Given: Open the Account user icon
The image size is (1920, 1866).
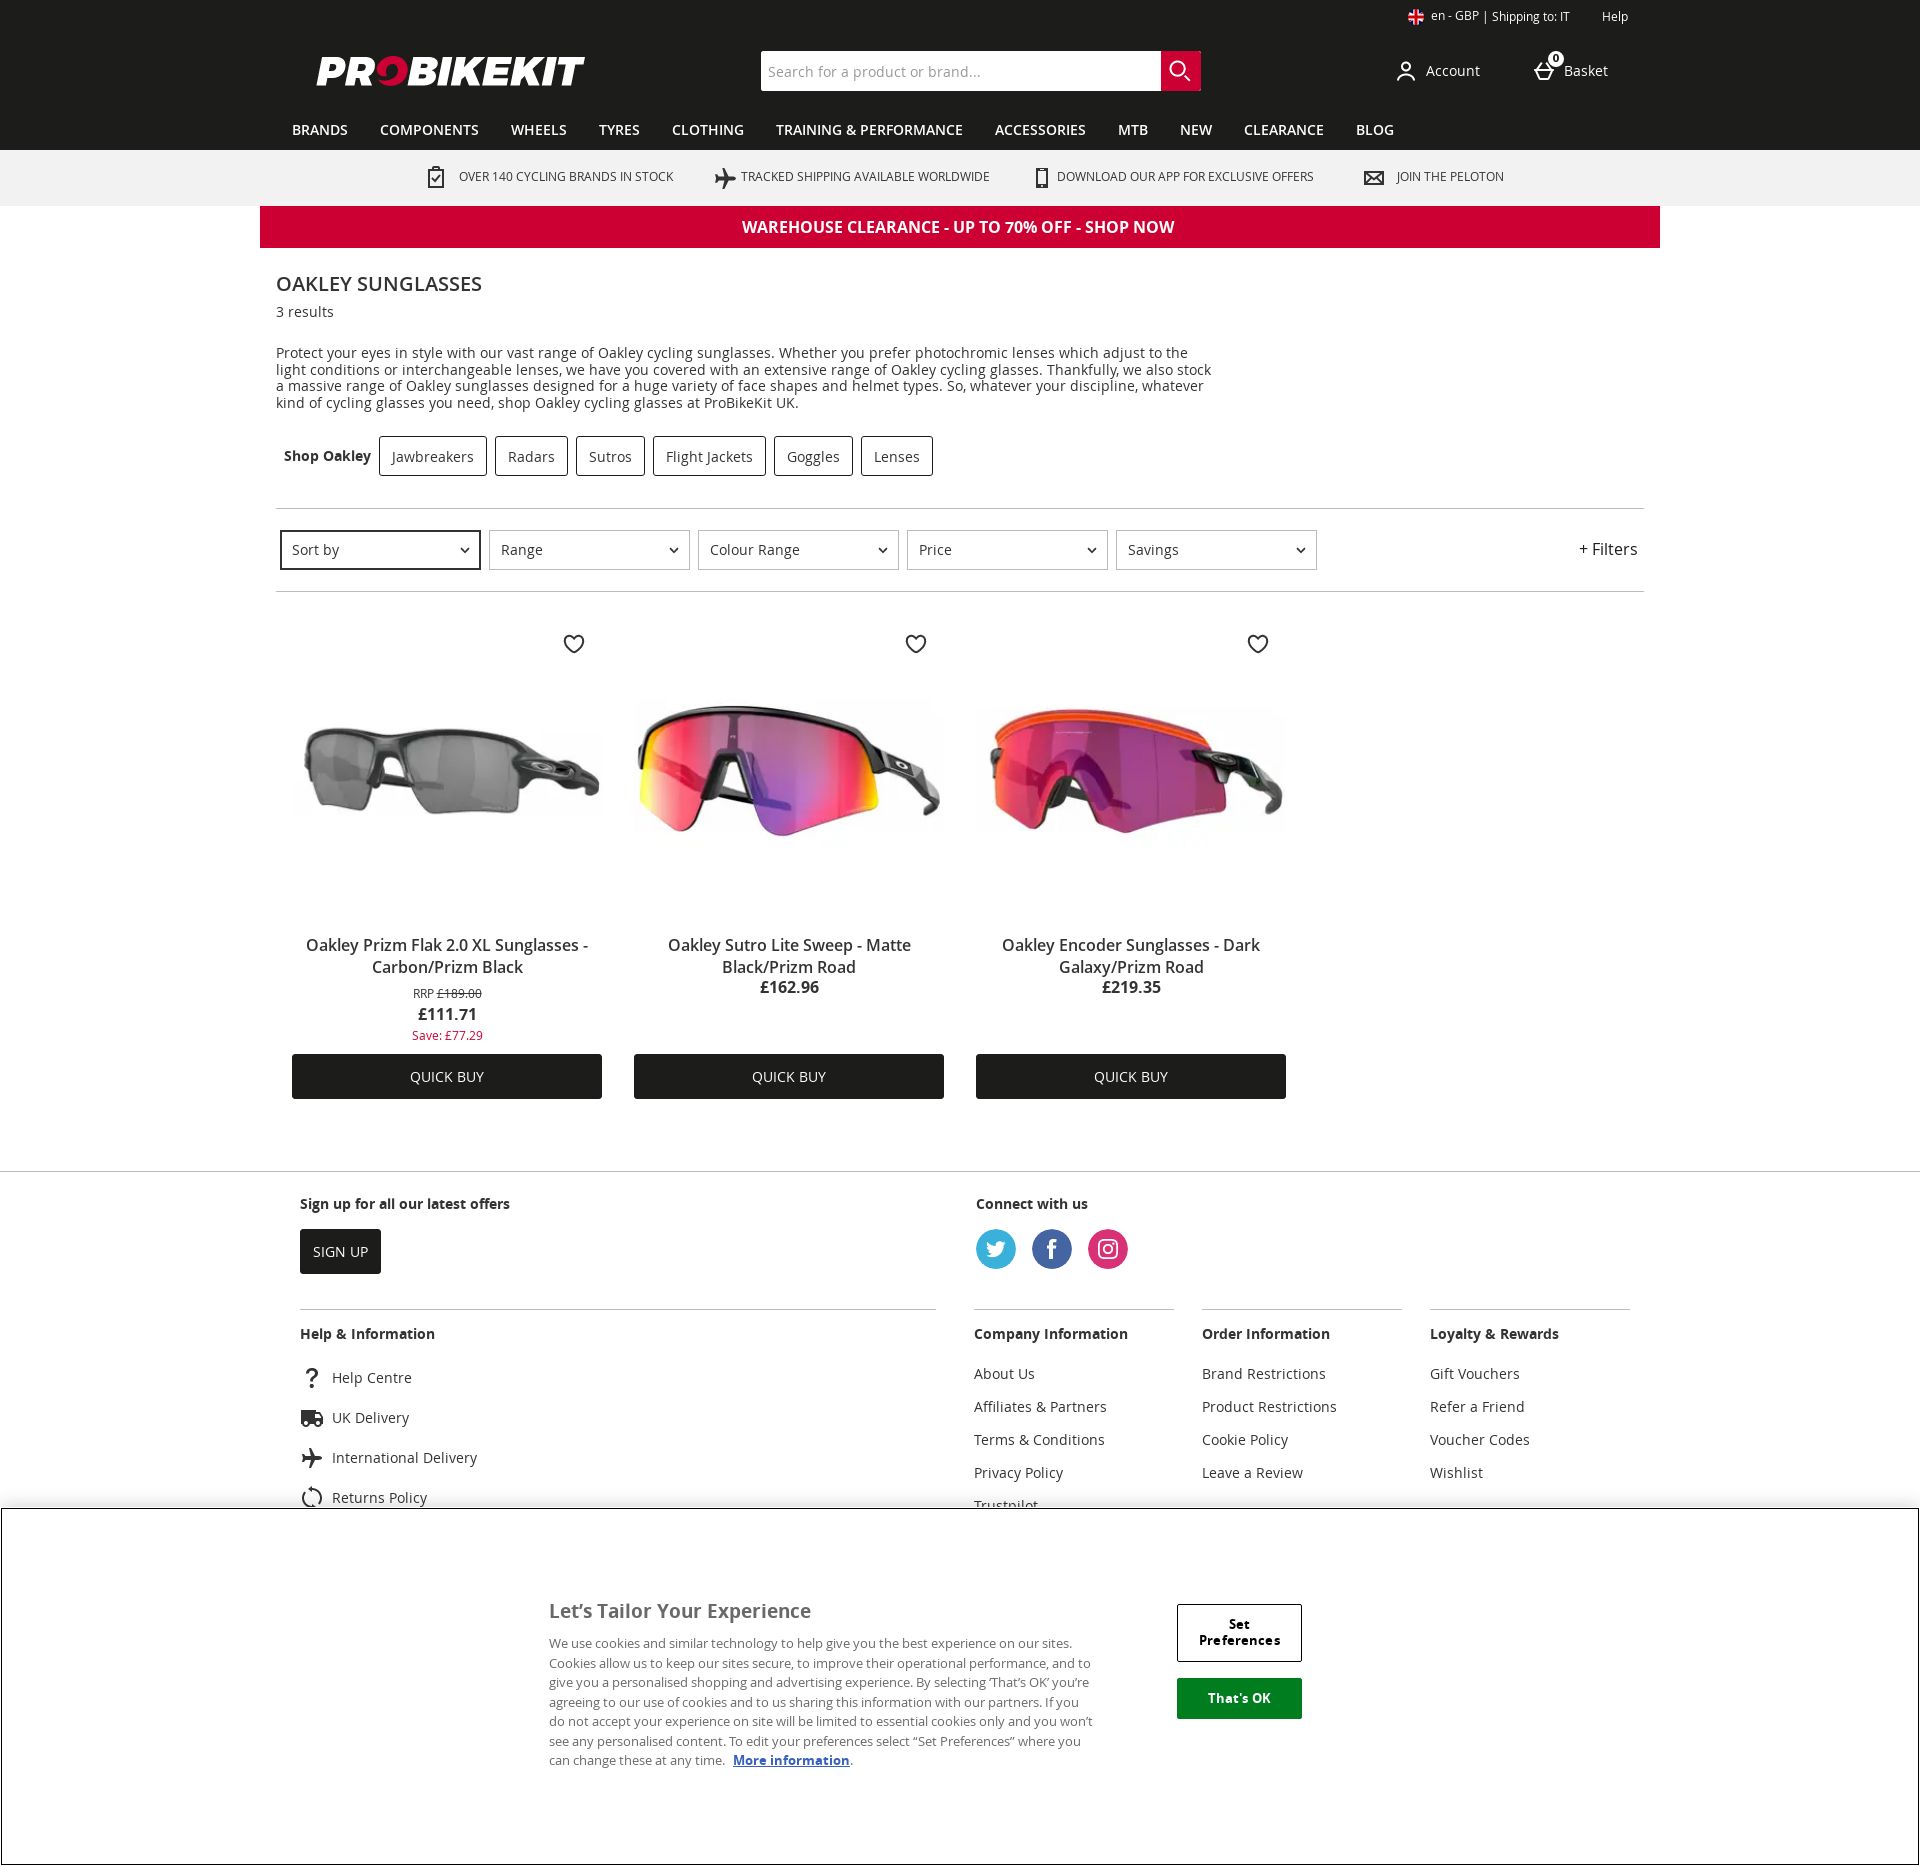Looking at the screenshot, I should click(1406, 71).
